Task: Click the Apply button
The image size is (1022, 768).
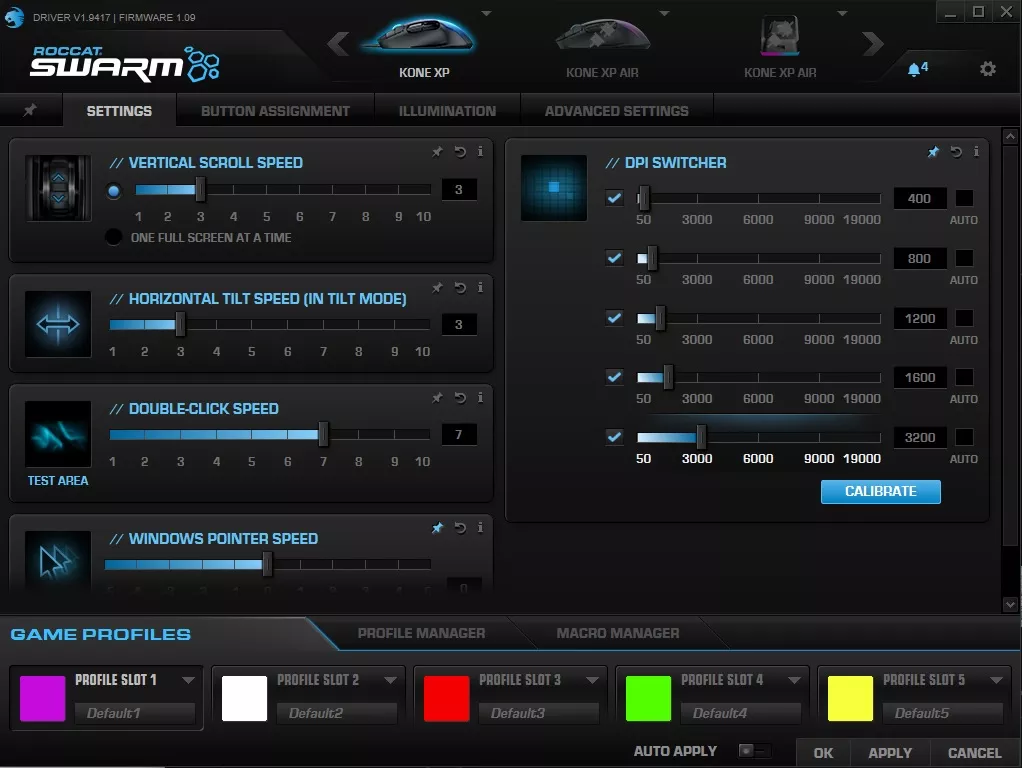Action: (890, 753)
